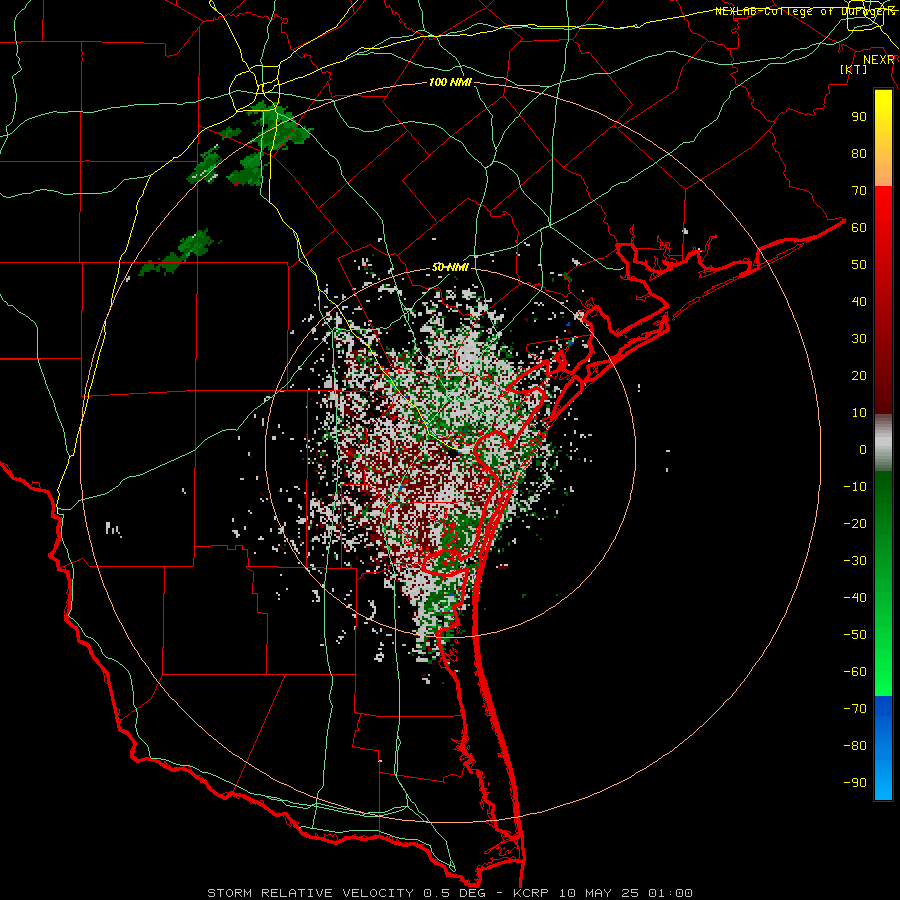The height and width of the screenshot is (900, 900).
Task: Click the [KT] units label
Action: point(854,69)
